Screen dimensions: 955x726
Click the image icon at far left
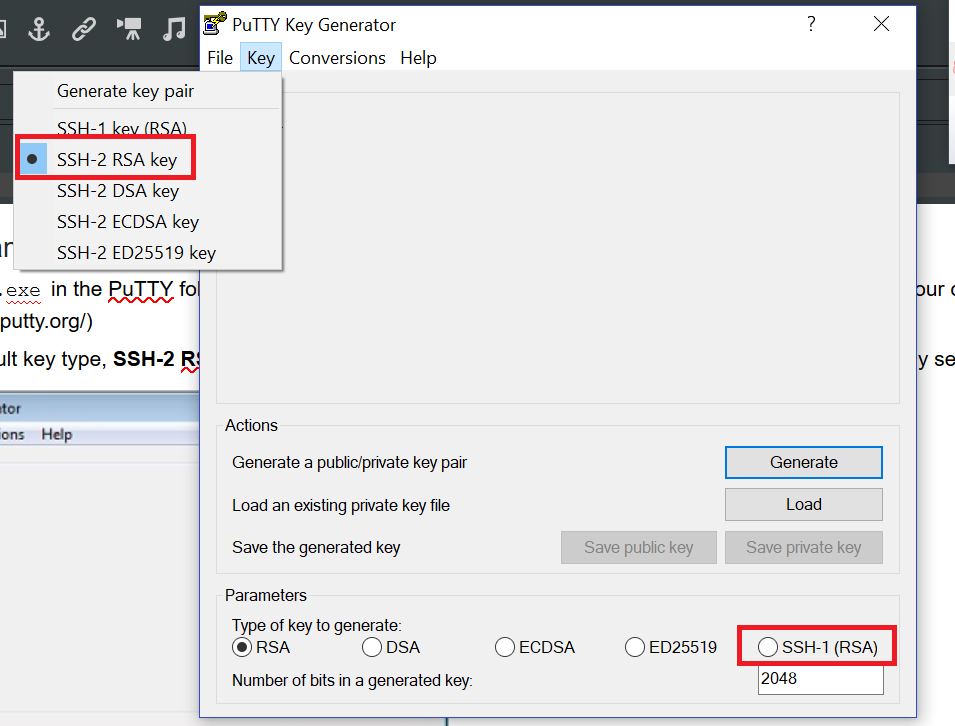tap(4, 29)
